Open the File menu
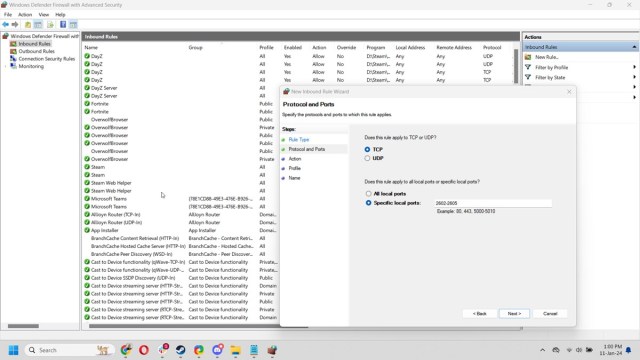Image resolution: width=640 pixels, height=360 pixels. click(8, 15)
